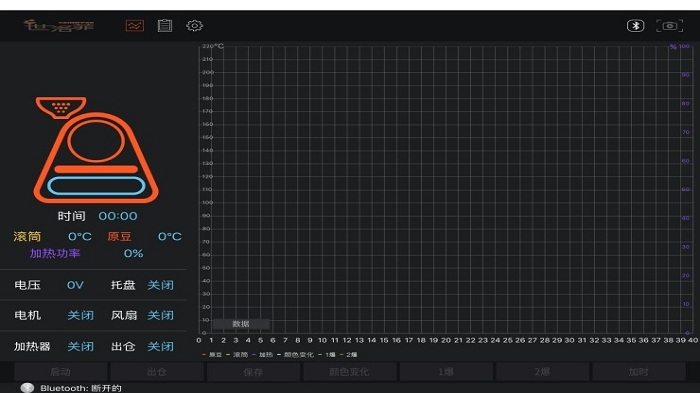The width and height of the screenshot is (700, 393).
Task: Click the camera capture icon
Action: 669,26
